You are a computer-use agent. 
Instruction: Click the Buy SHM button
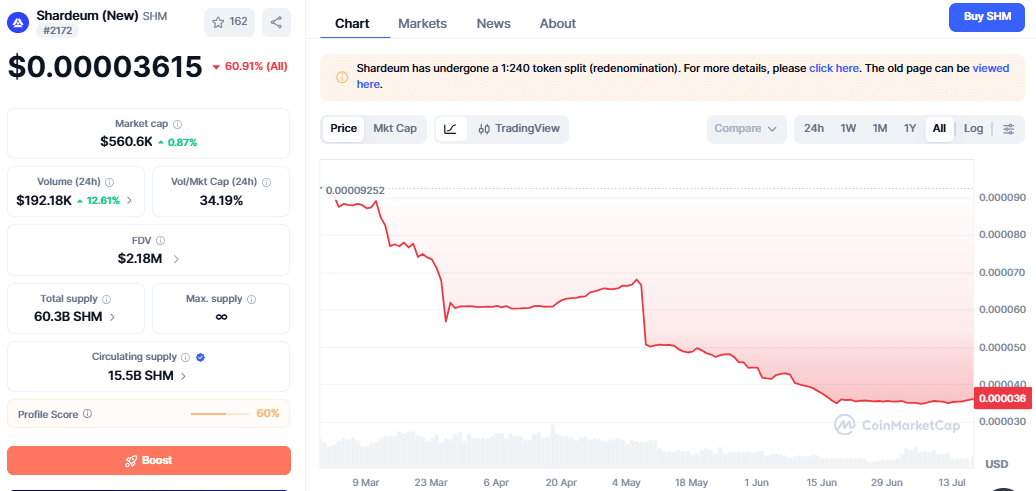(x=987, y=17)
